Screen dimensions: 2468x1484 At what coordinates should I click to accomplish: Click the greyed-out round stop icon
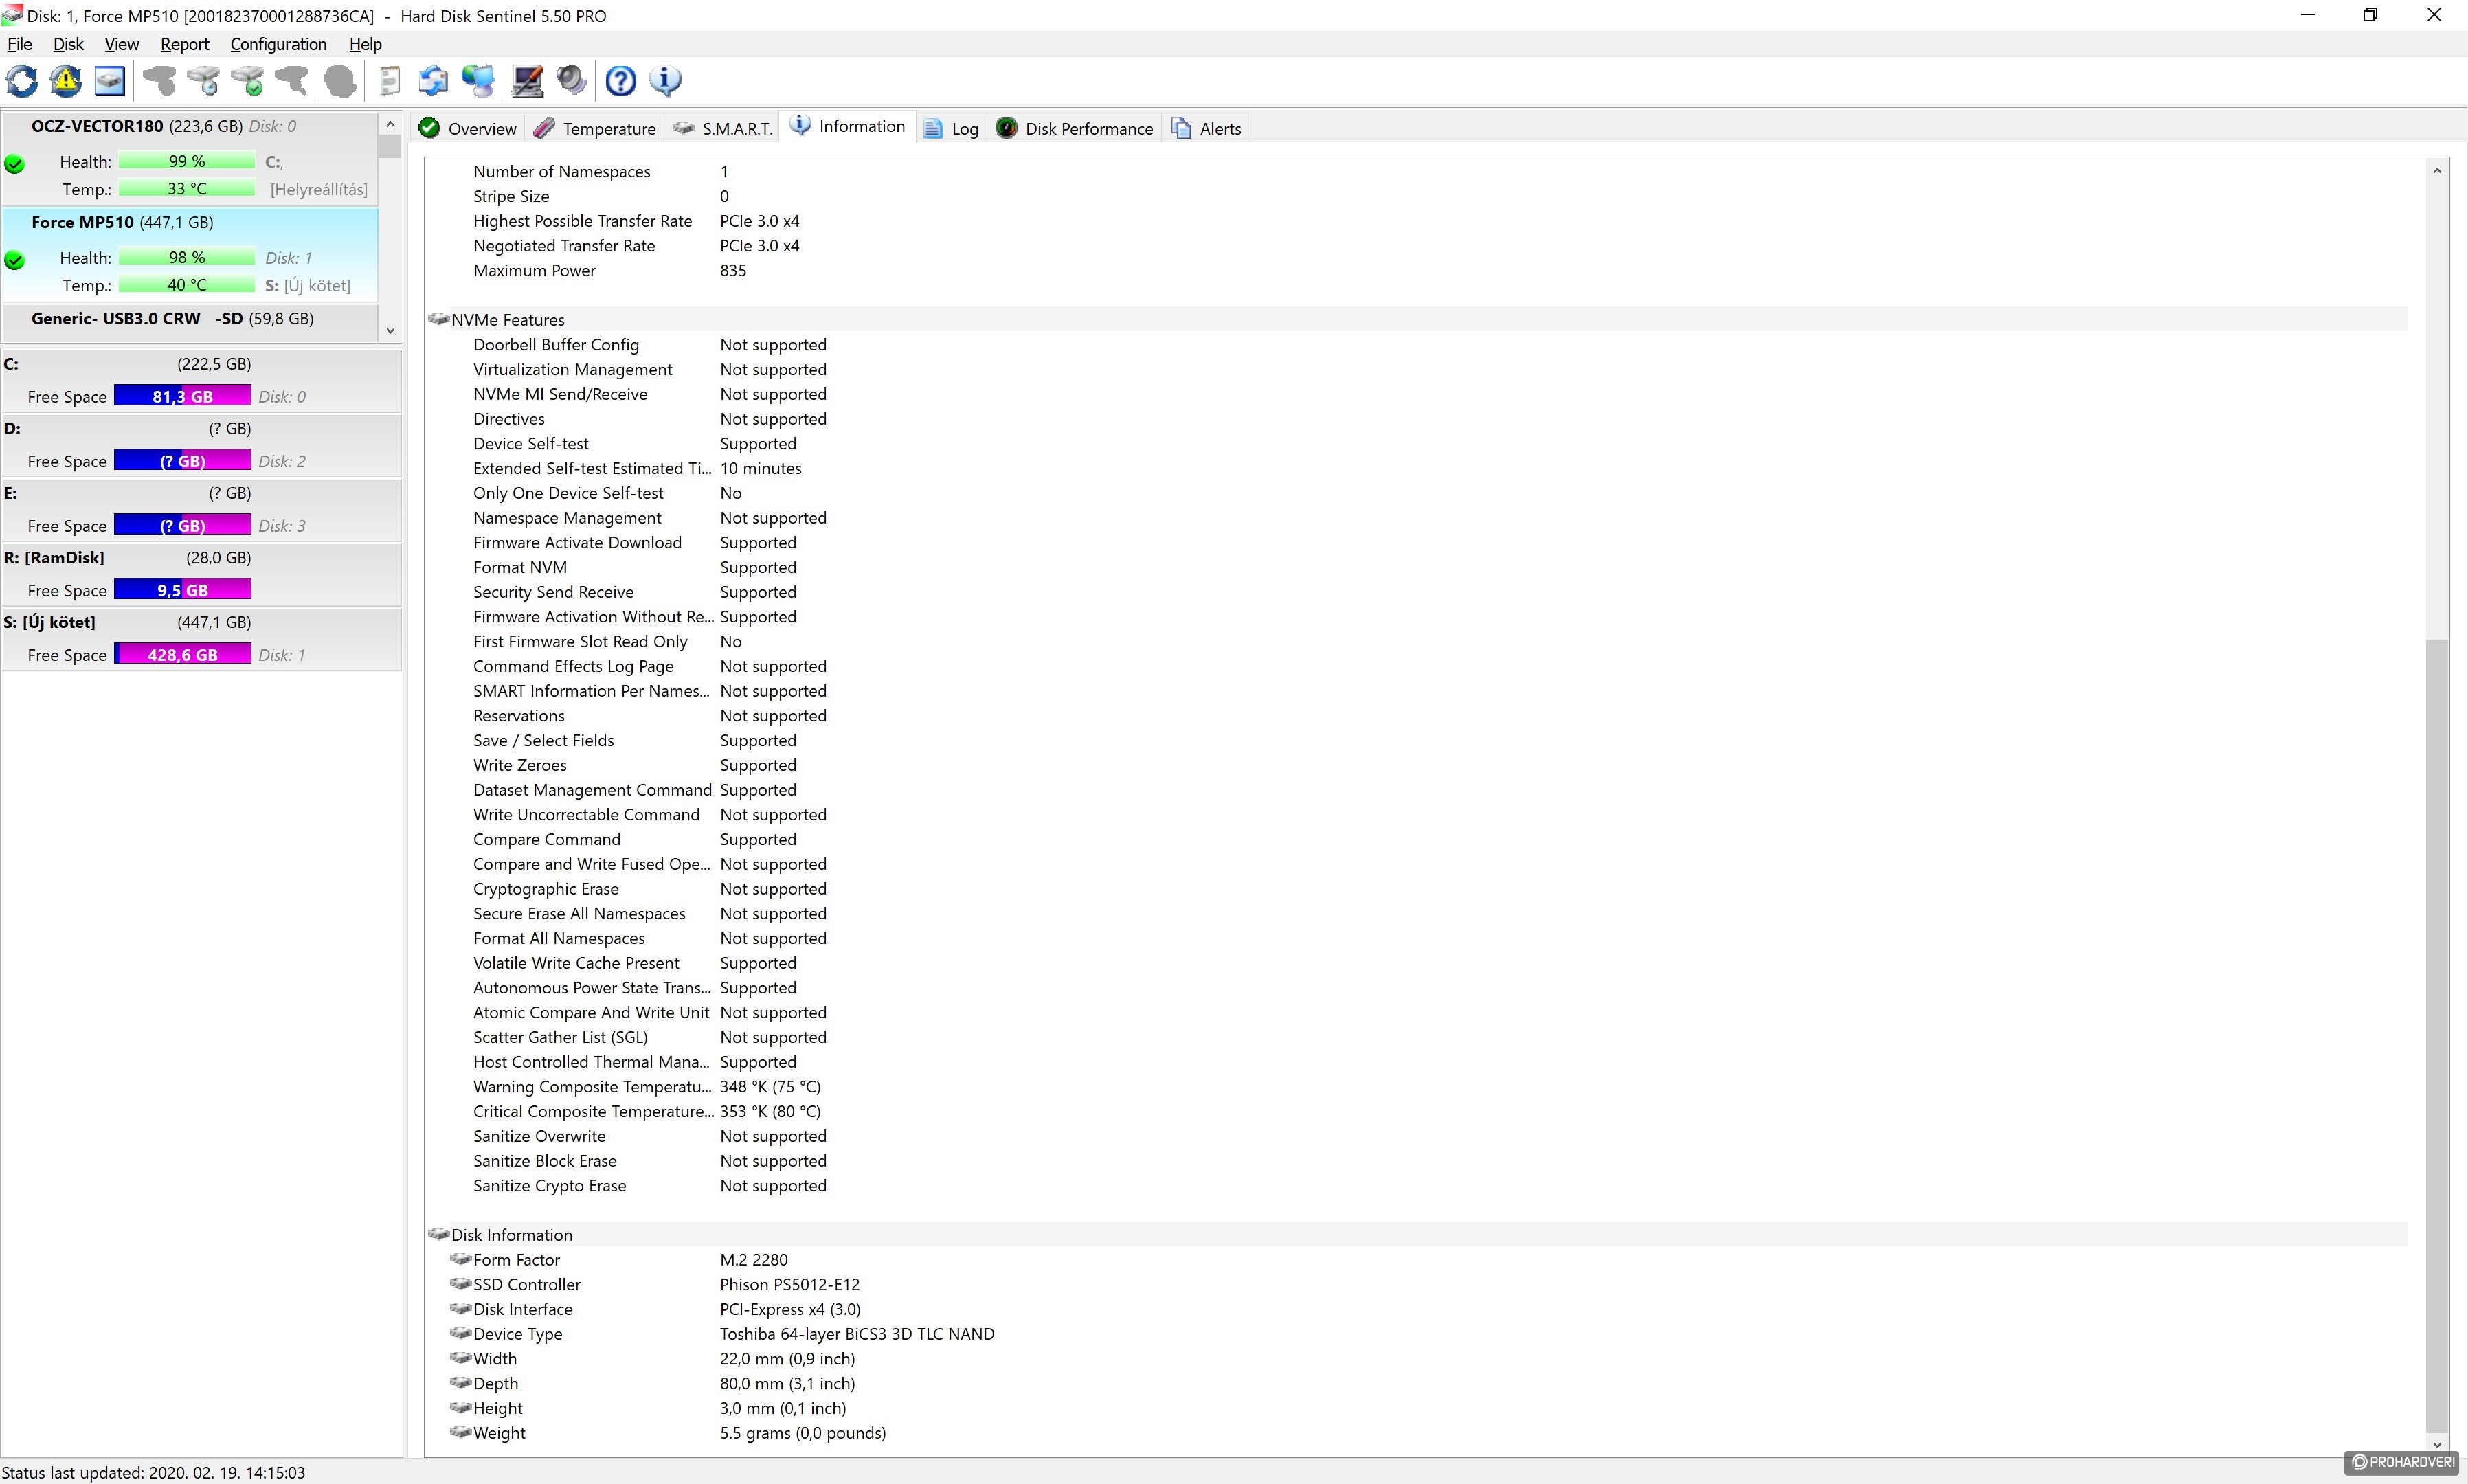[340, 81]
